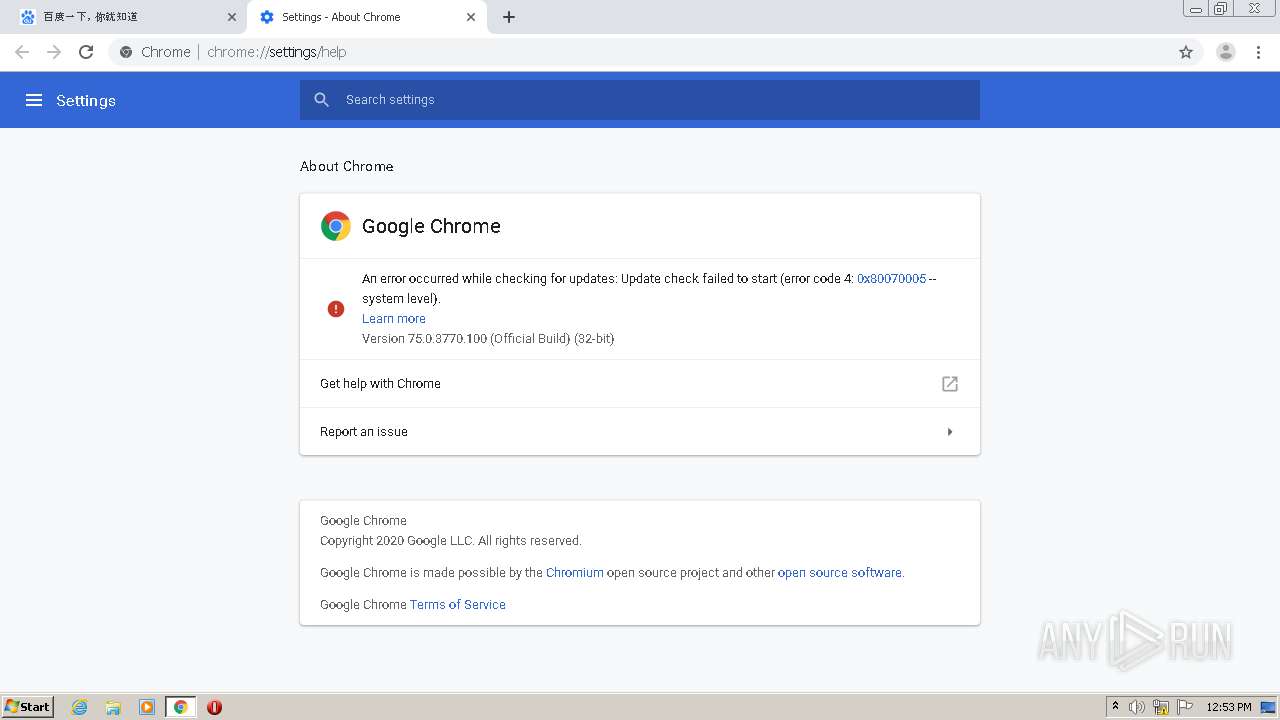
Task: Click the Copyright 2020 Google LLC text
Action: tap(450, 541)
